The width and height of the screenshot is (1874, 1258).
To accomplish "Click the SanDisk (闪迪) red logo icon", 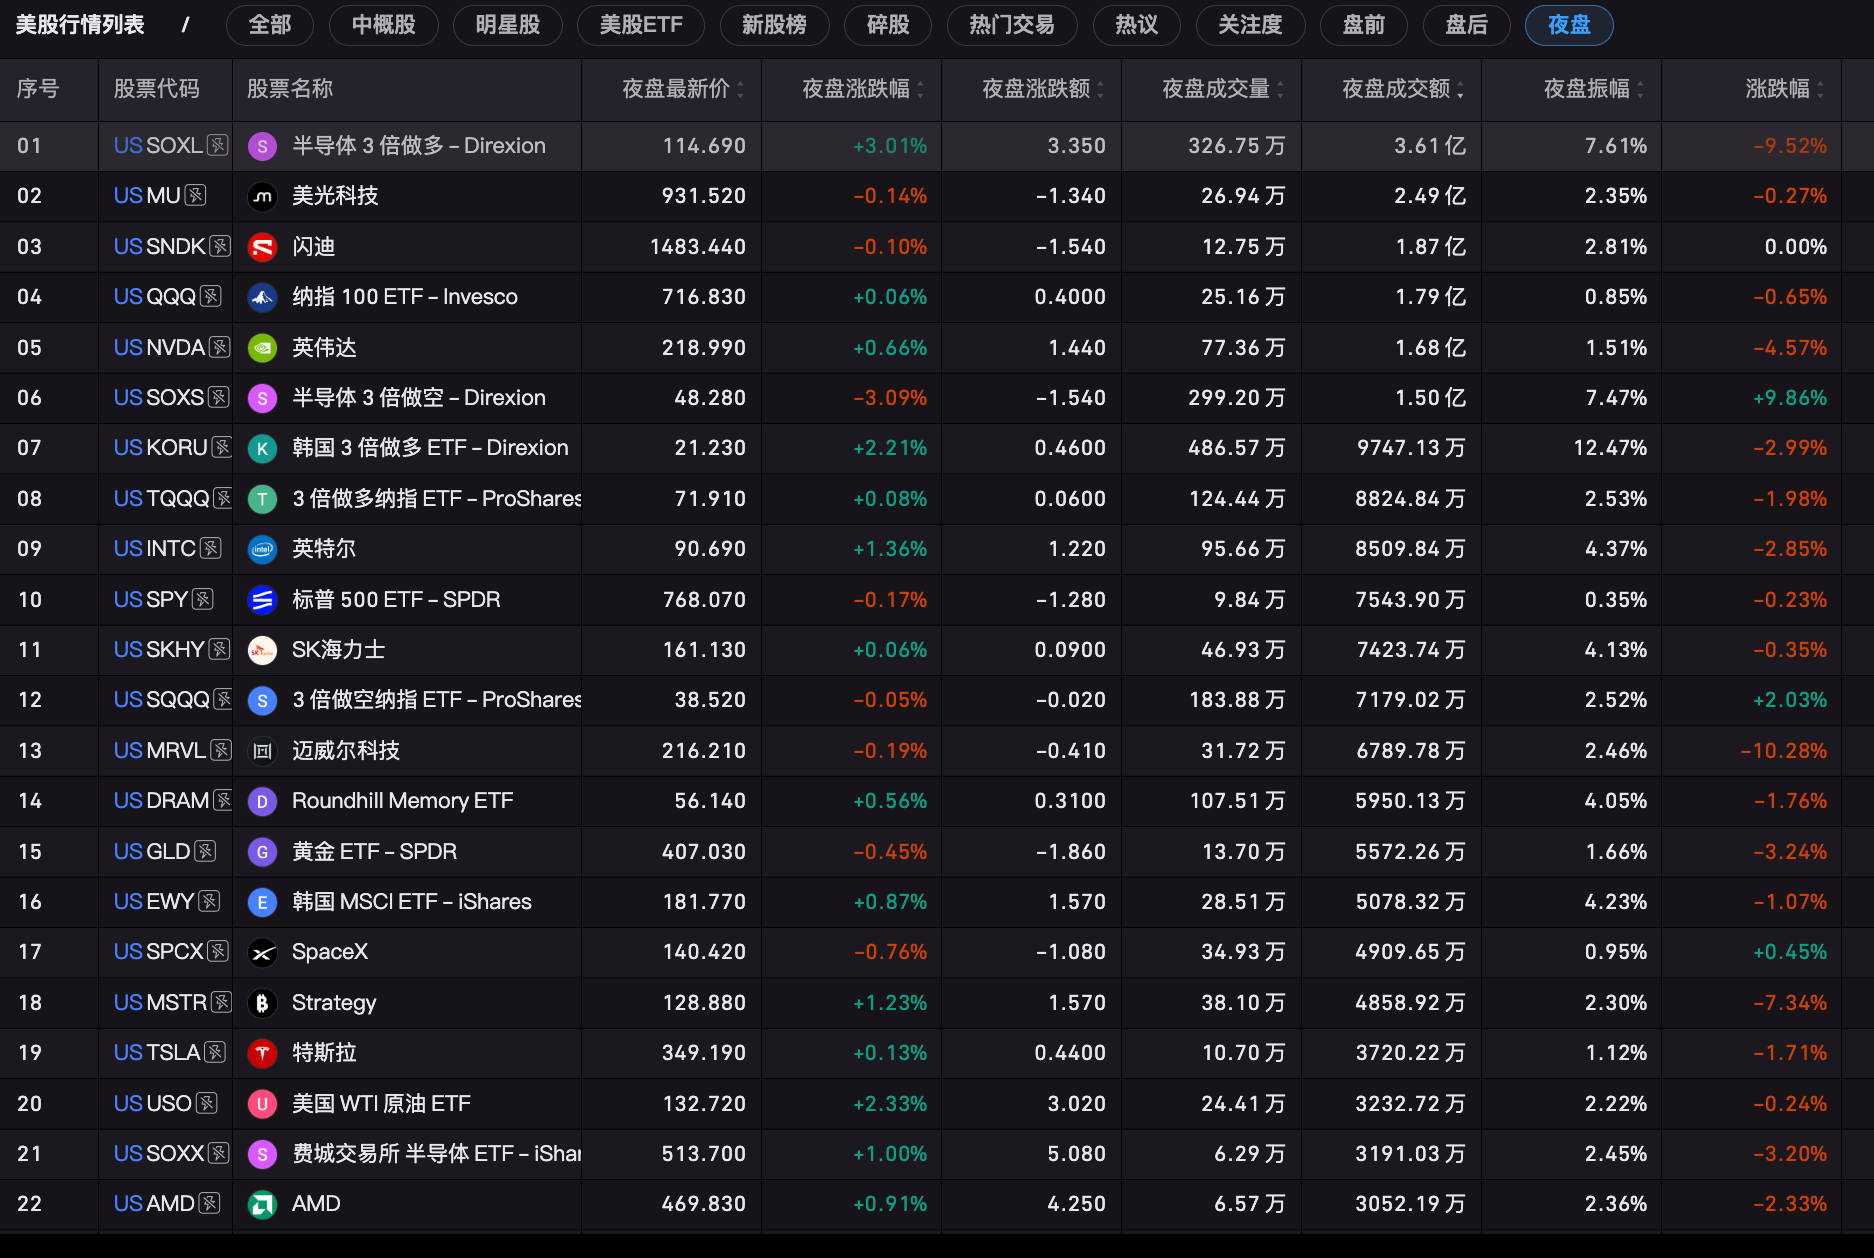I will (262, 247).
